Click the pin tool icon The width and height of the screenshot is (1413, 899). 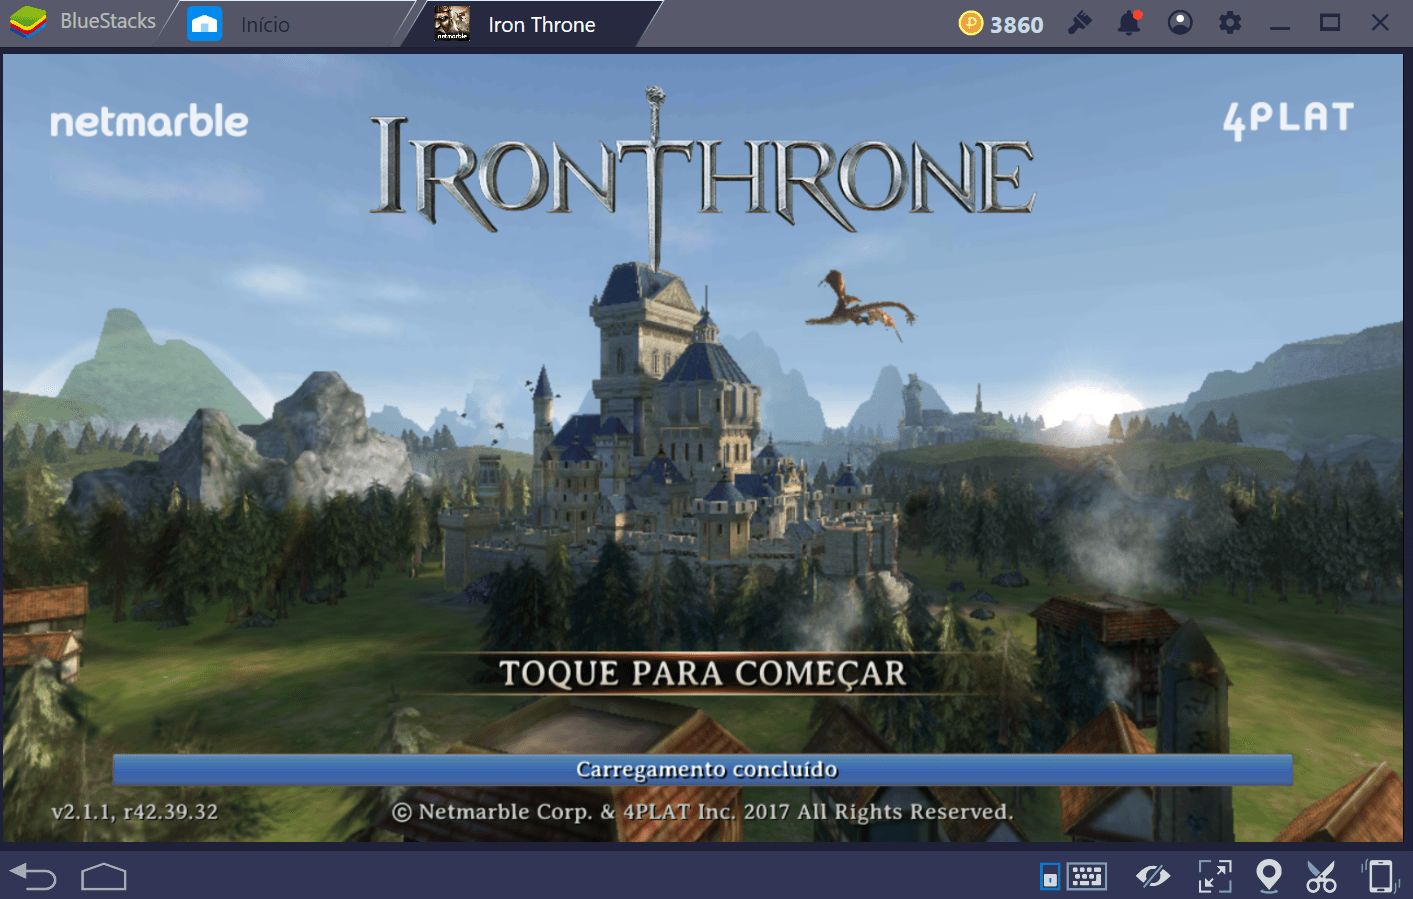click(1080, 23)
